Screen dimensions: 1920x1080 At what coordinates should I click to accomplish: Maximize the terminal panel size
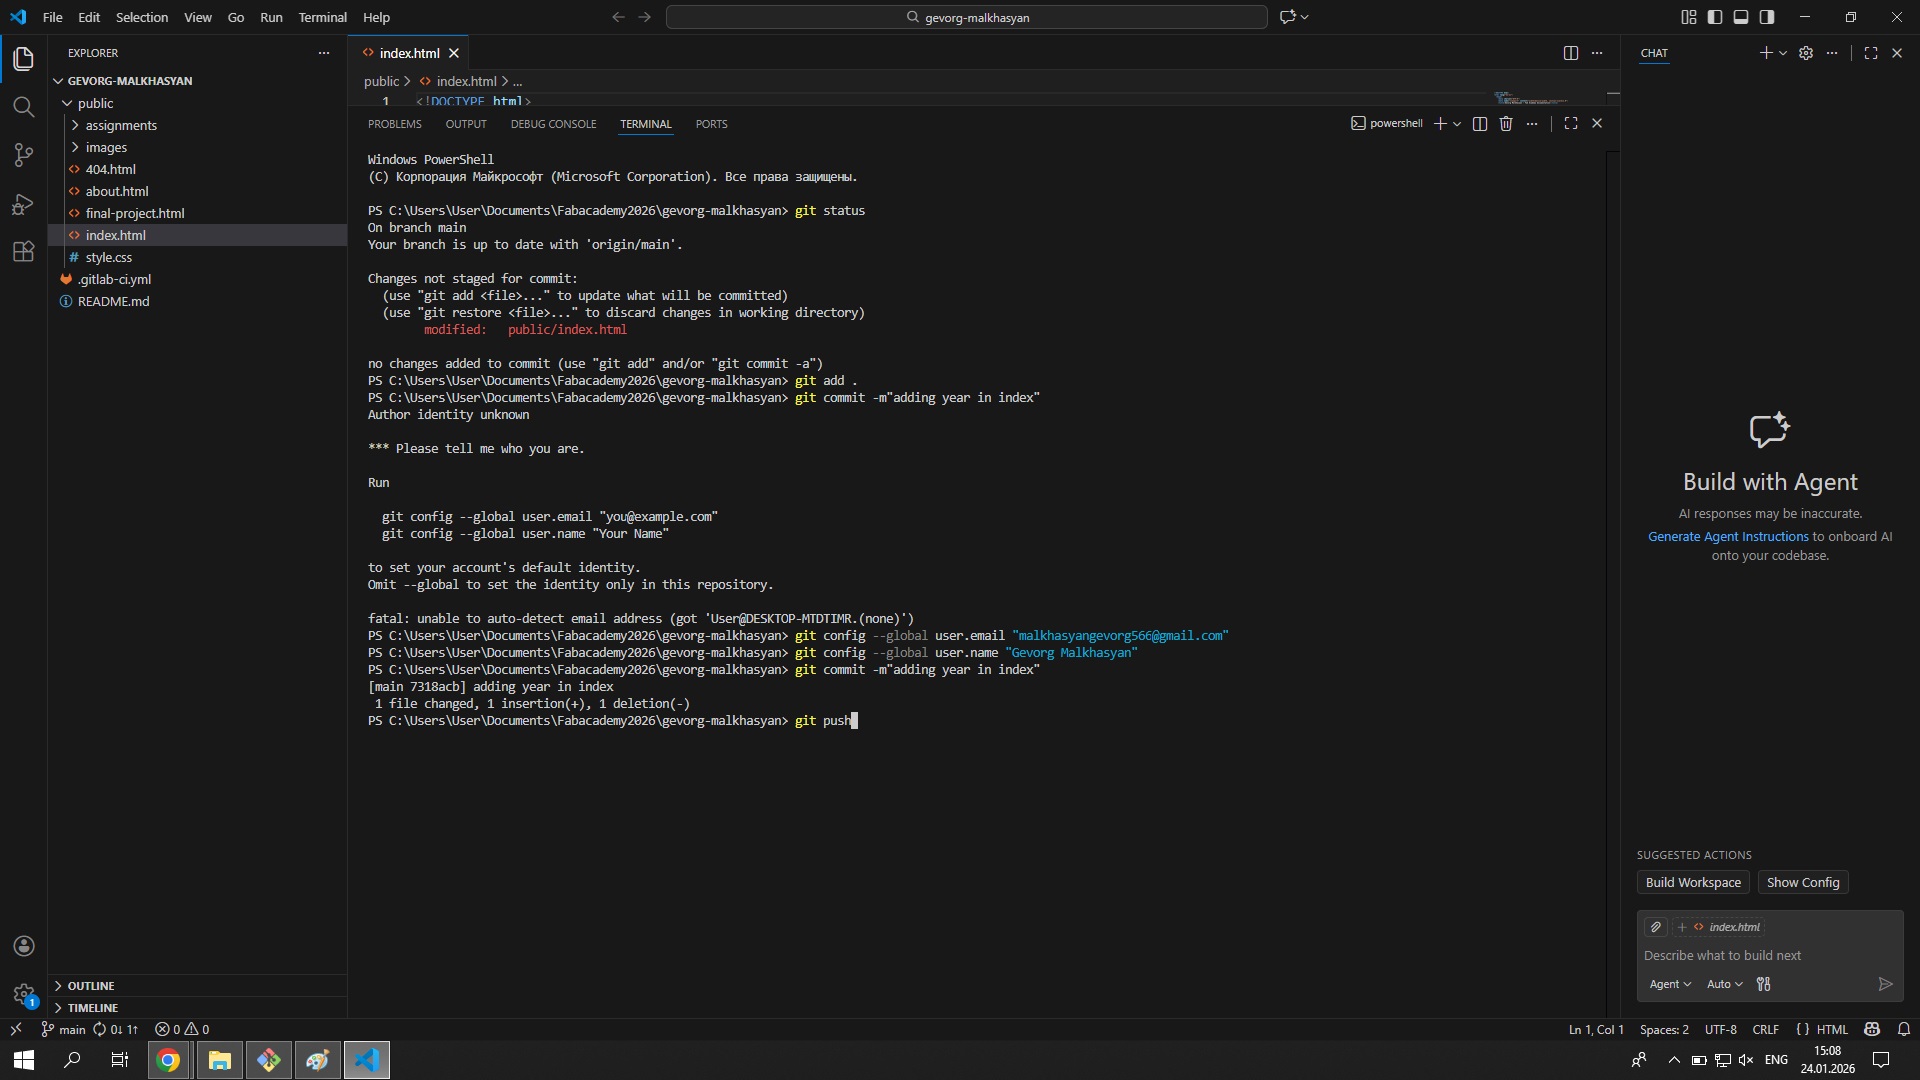(x=1571, y=123)
